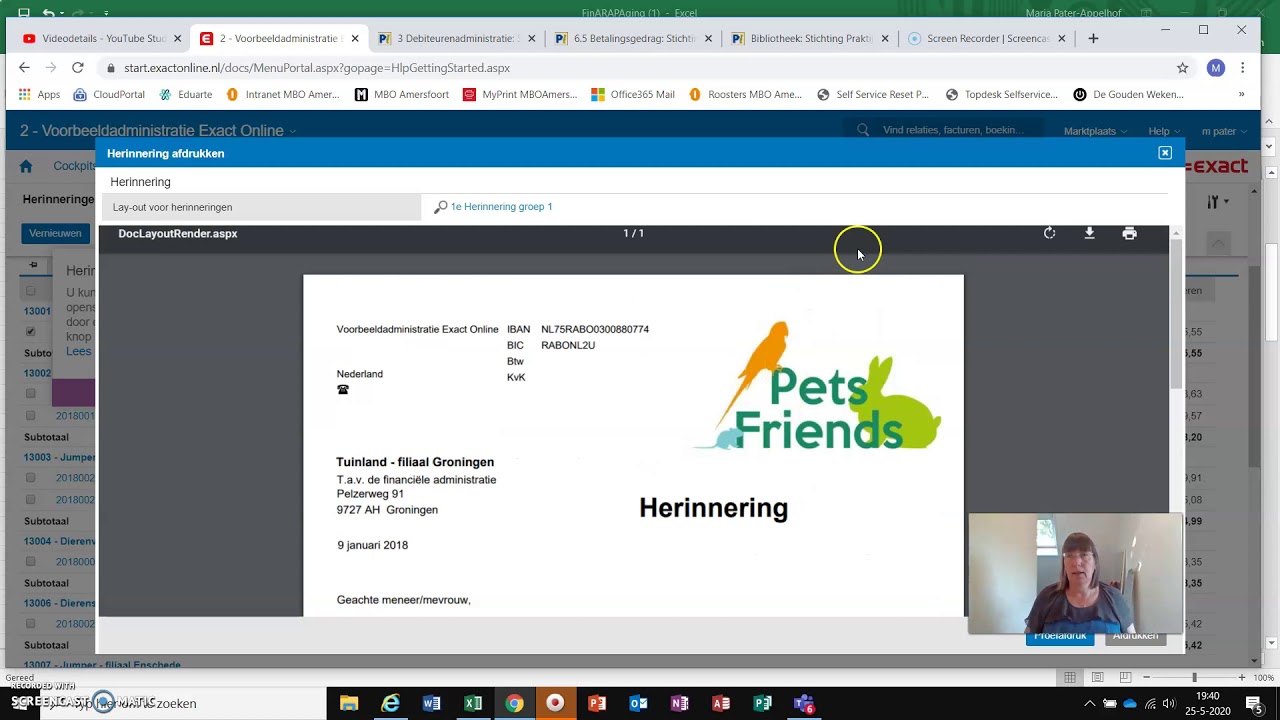Open the volume control in the tray
This screenshot has height=720, width=1280.
click(x=1169, y=703)
